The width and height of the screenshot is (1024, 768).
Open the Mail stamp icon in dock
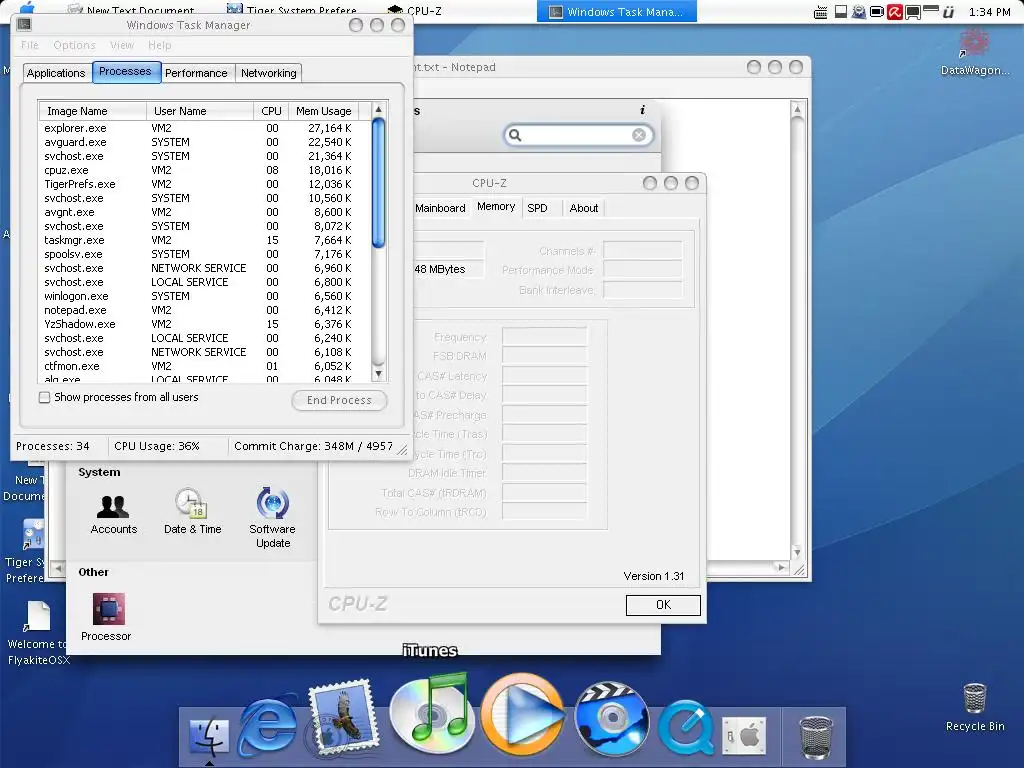344,716
